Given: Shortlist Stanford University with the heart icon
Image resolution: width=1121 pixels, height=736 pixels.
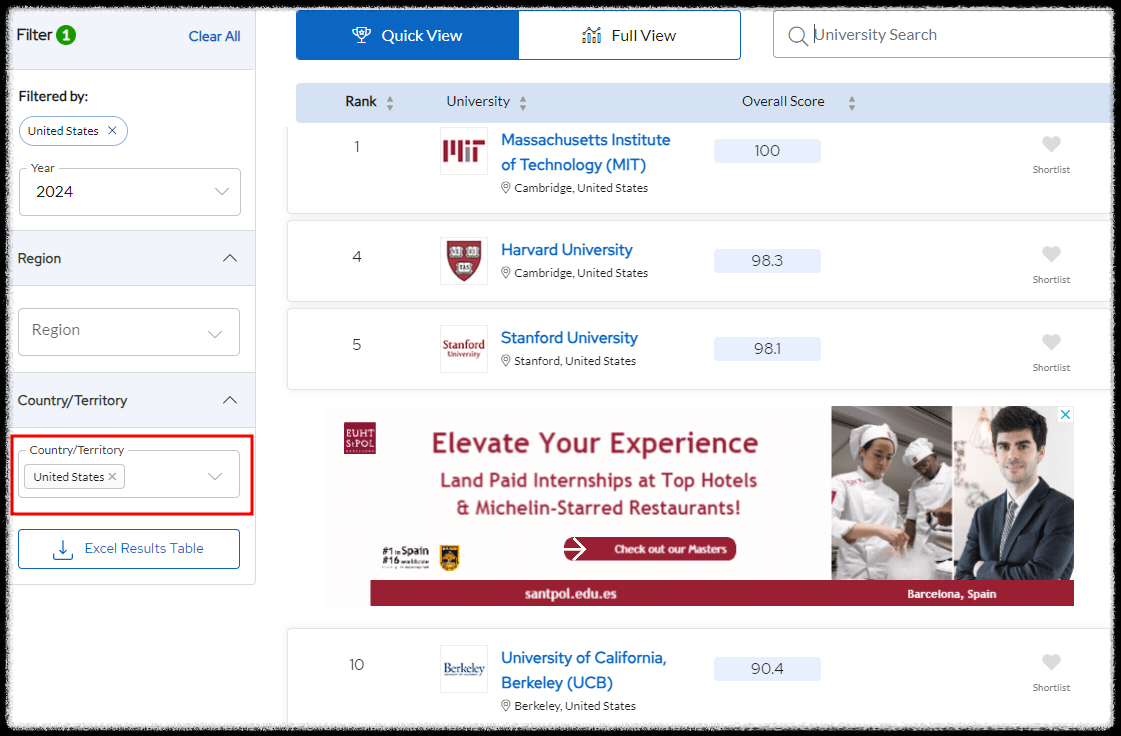Looking at the screenshot, I should (x=1051, y=342).
